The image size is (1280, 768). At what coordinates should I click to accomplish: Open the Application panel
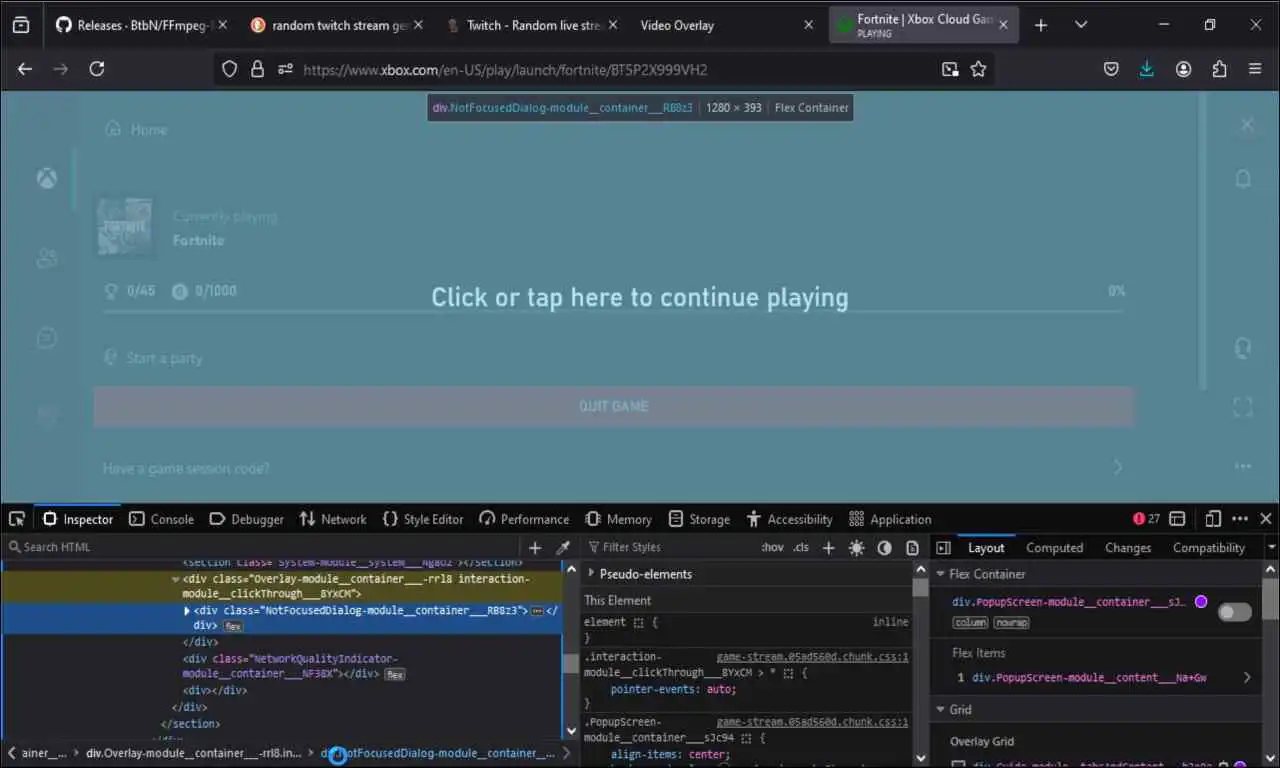point(890,519)
